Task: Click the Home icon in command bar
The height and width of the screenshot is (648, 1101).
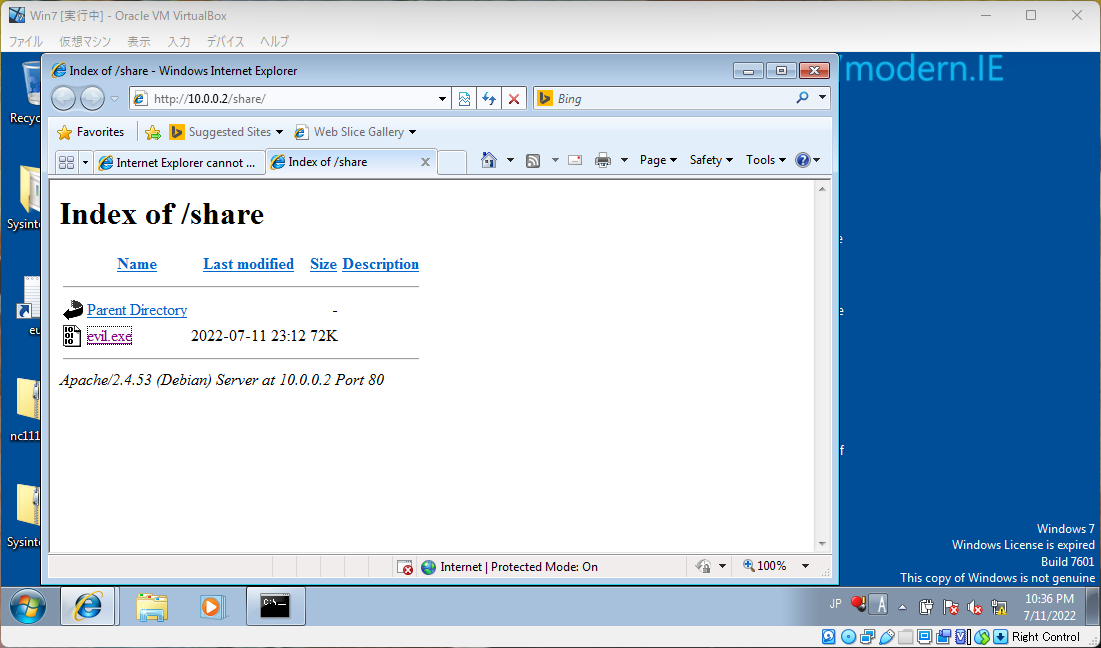Action: [489, 160]
